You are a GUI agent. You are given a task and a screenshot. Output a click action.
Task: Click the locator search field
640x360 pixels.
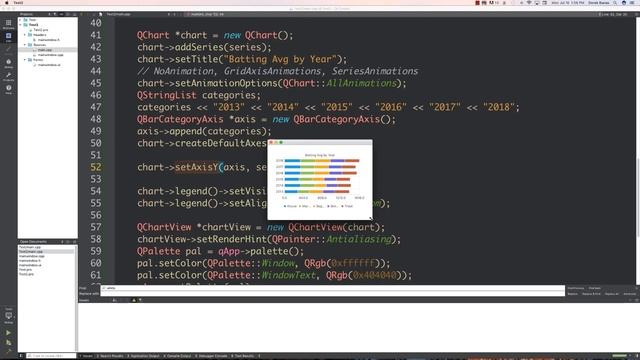[51, 356]
